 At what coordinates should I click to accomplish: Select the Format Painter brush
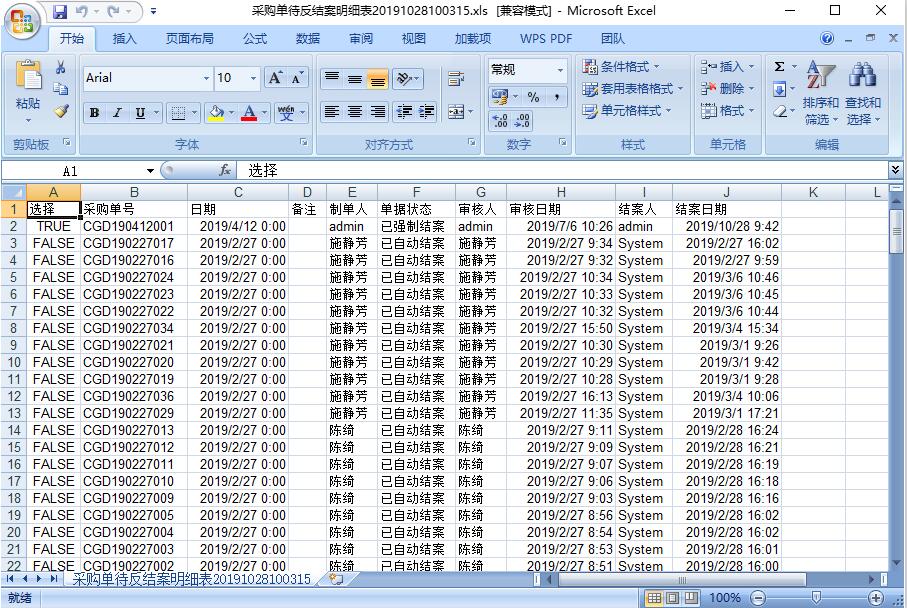(60, 111)
